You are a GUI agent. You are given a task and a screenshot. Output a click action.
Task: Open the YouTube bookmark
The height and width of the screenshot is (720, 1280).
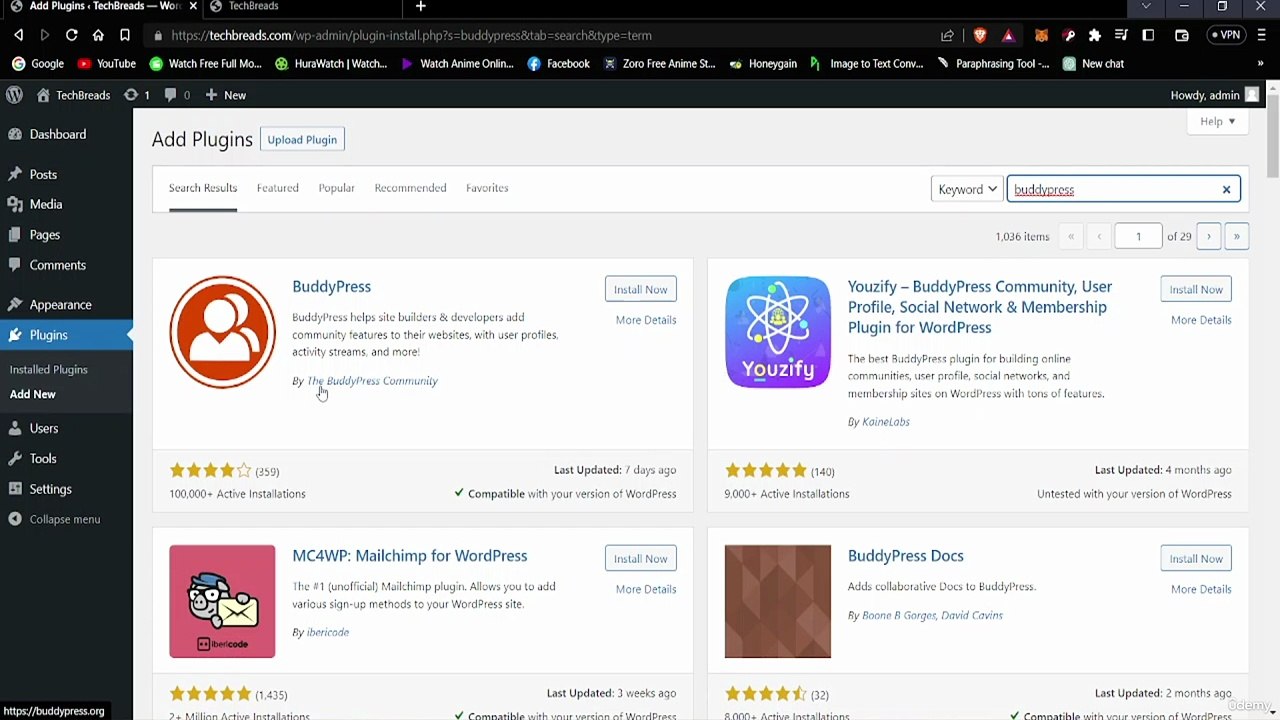tap(106, 63)
